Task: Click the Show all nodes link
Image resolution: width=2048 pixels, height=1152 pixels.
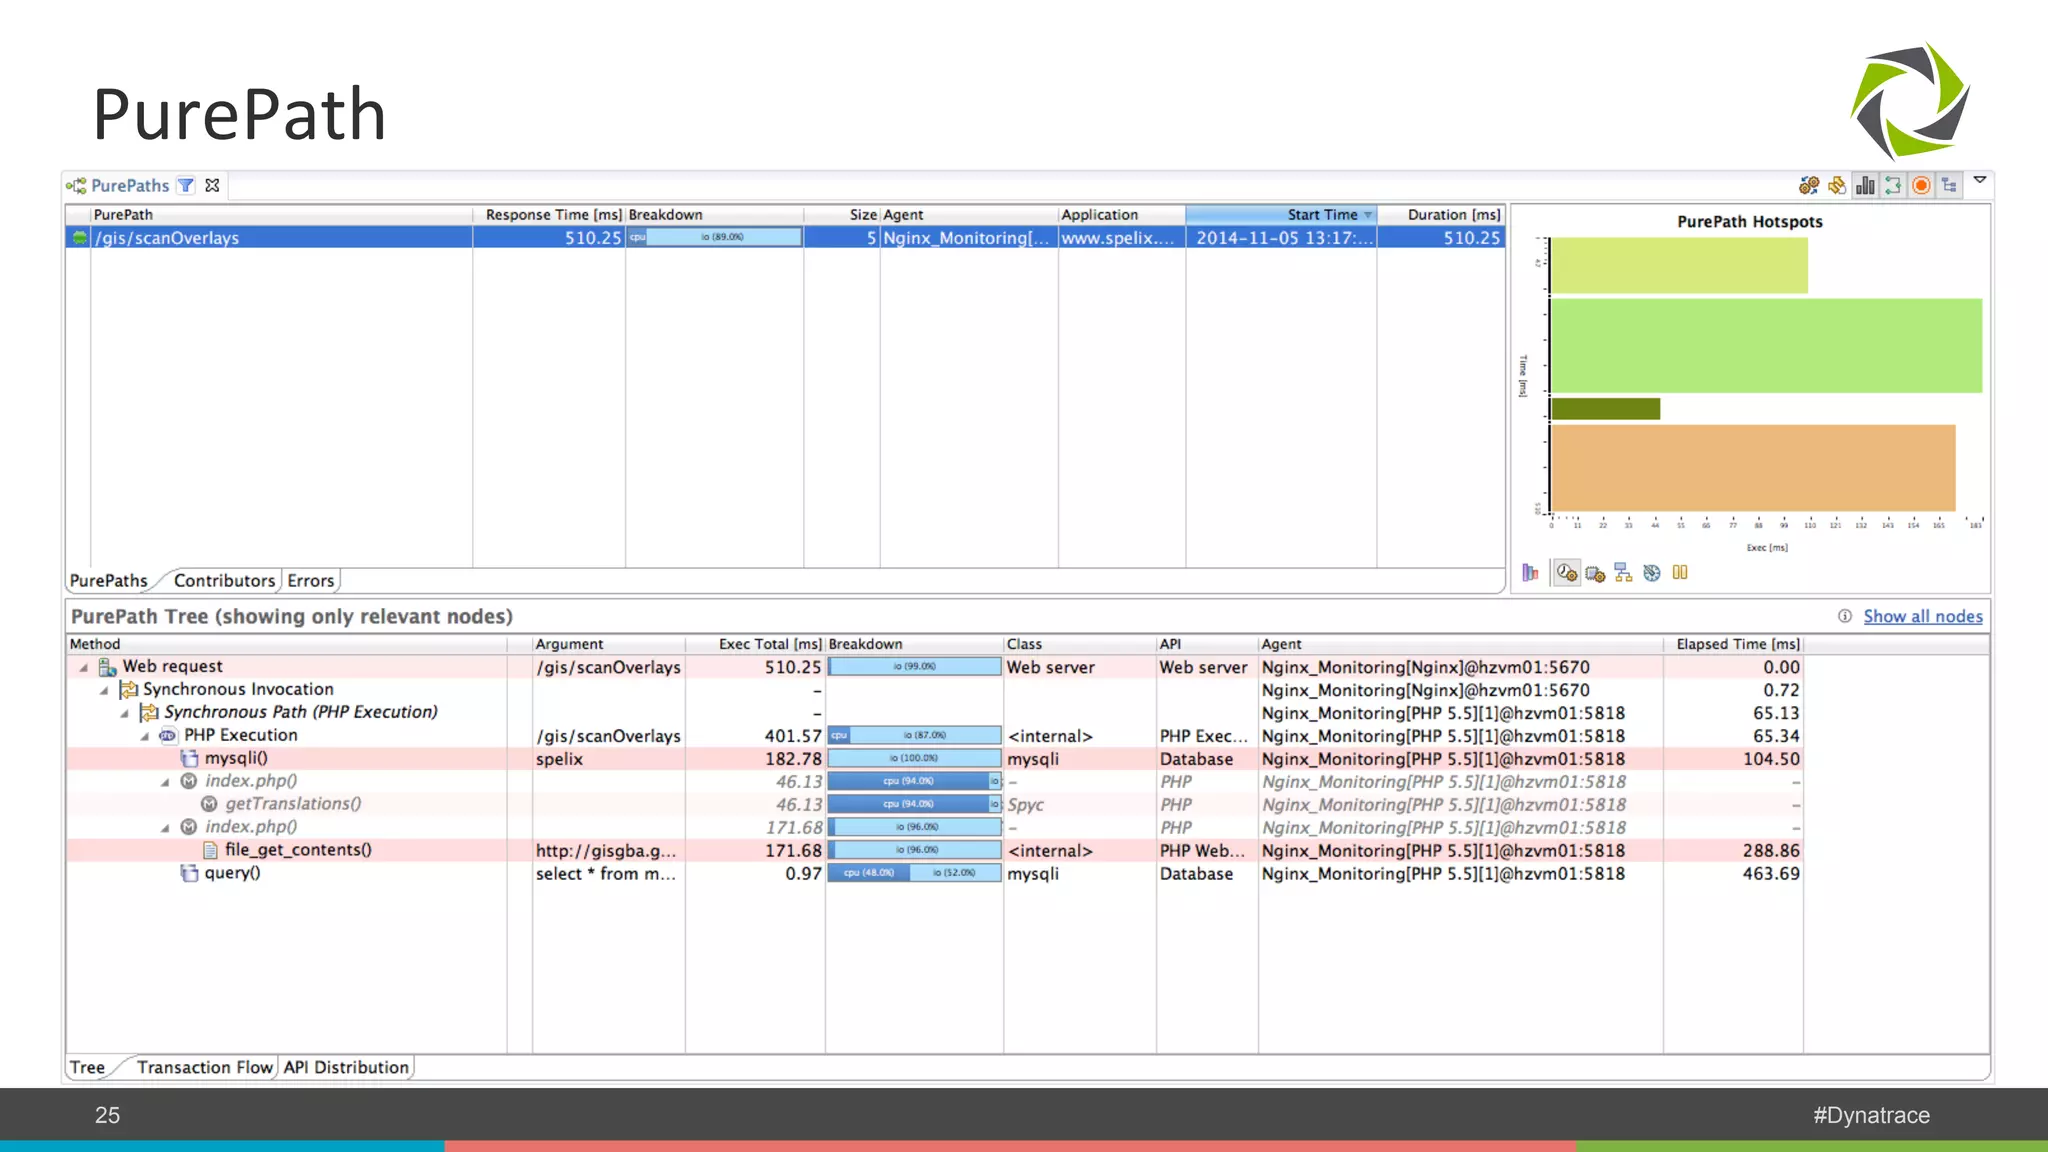Action: pos(1923,616)
